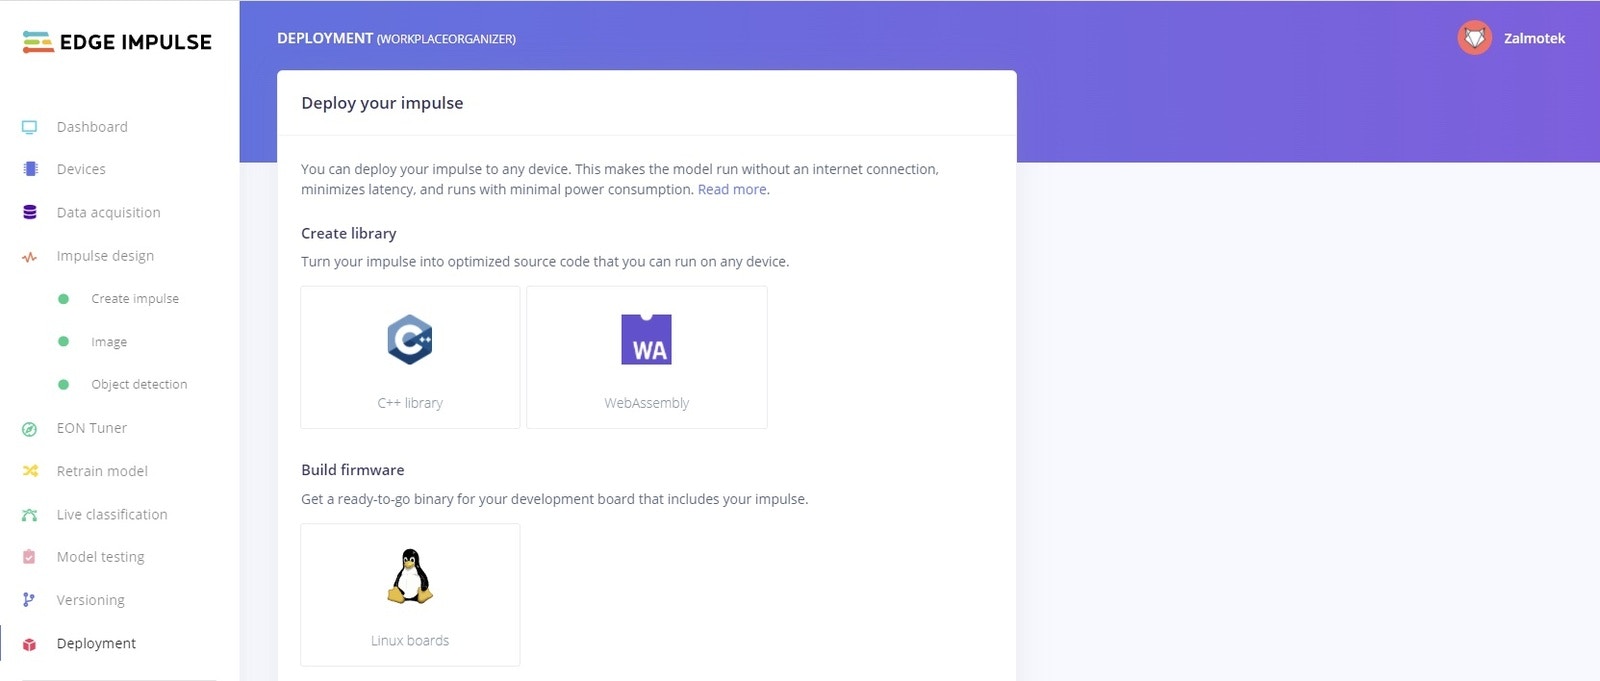The width and height of the screenshot is (1600, 681).
Task: Click the Live classification icon
Action: point(29,515)
